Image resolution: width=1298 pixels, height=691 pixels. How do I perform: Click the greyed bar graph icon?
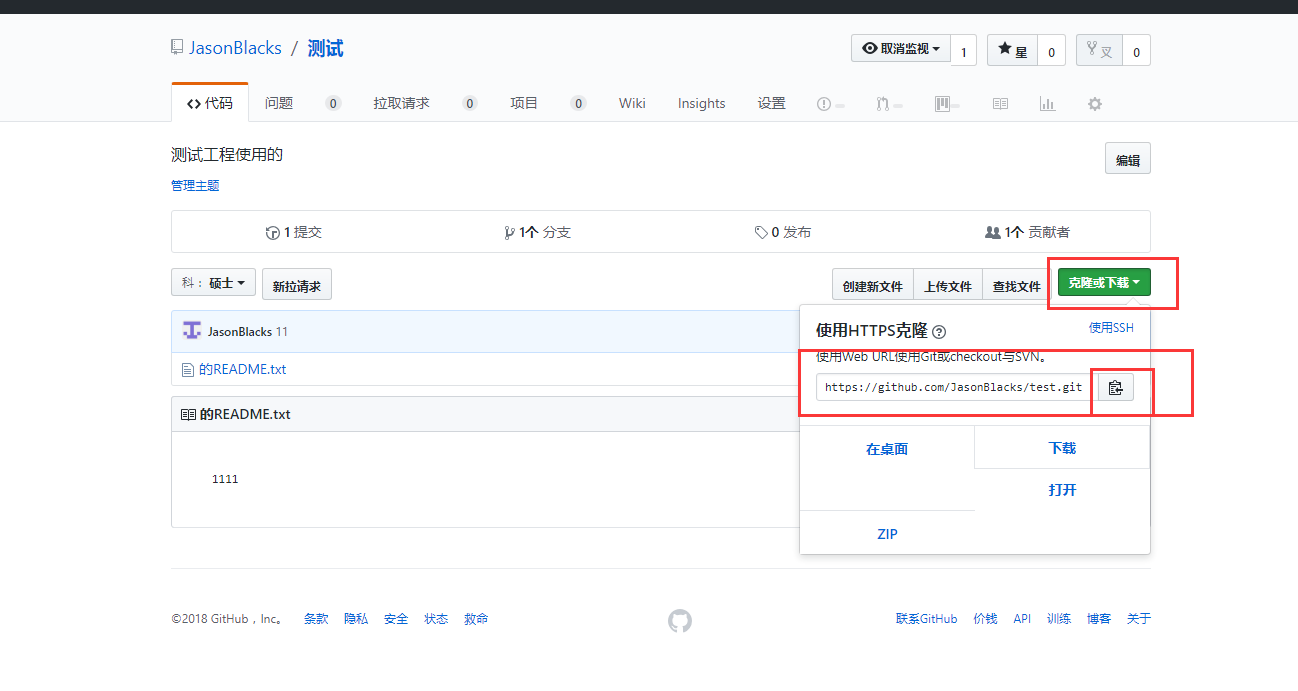(x=1047, y=103)
